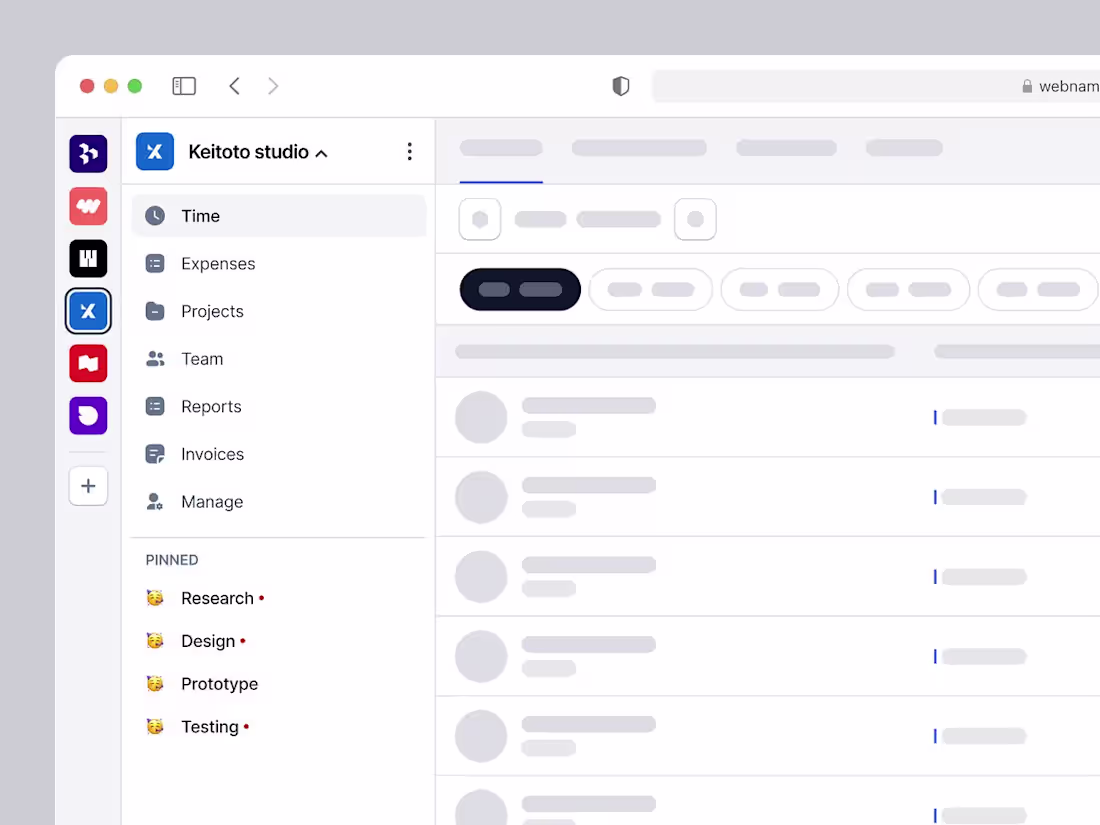Select the first underlined placeholder tab
The image size is (1100, 825).
tap(501, 149)
